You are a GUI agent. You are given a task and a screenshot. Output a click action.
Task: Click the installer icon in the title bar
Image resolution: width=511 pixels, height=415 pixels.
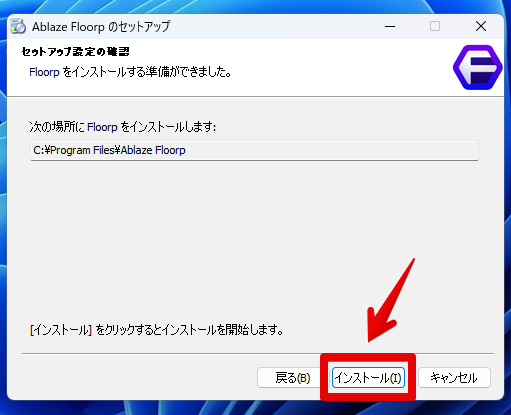pyautogui.click(x=18, y=26)
